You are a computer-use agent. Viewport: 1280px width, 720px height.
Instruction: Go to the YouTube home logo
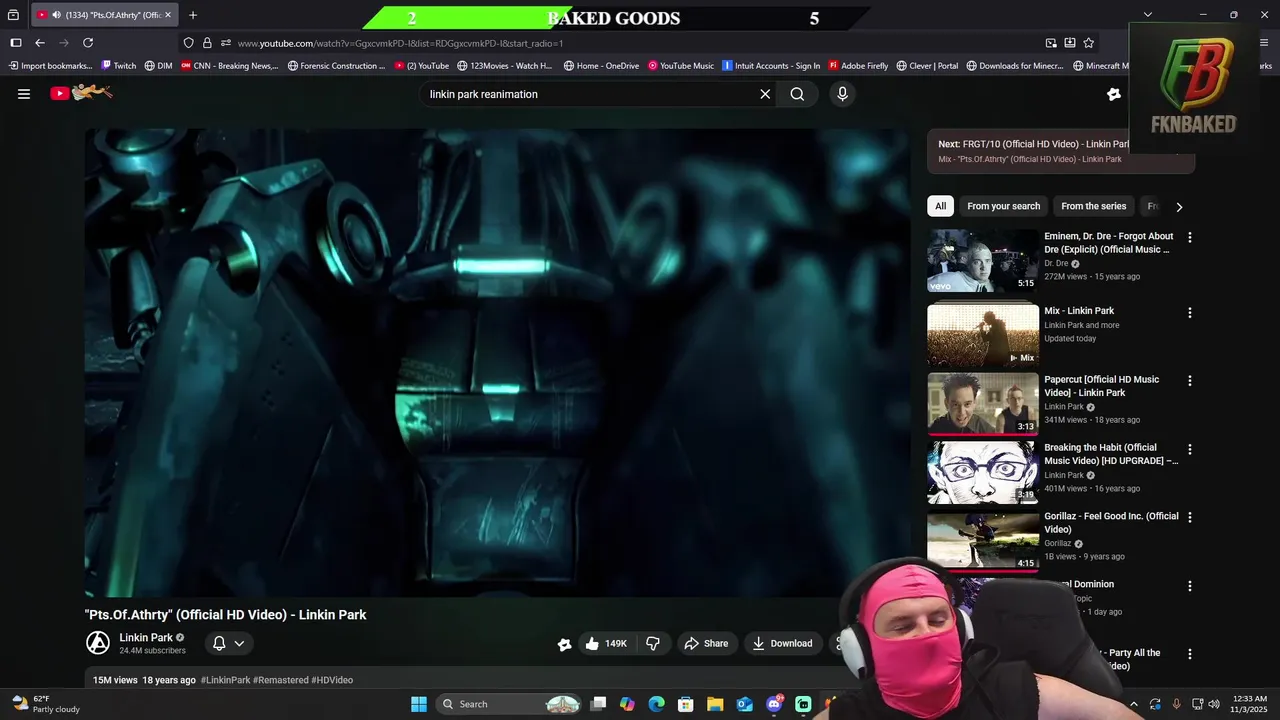click(x=81, y=93)
